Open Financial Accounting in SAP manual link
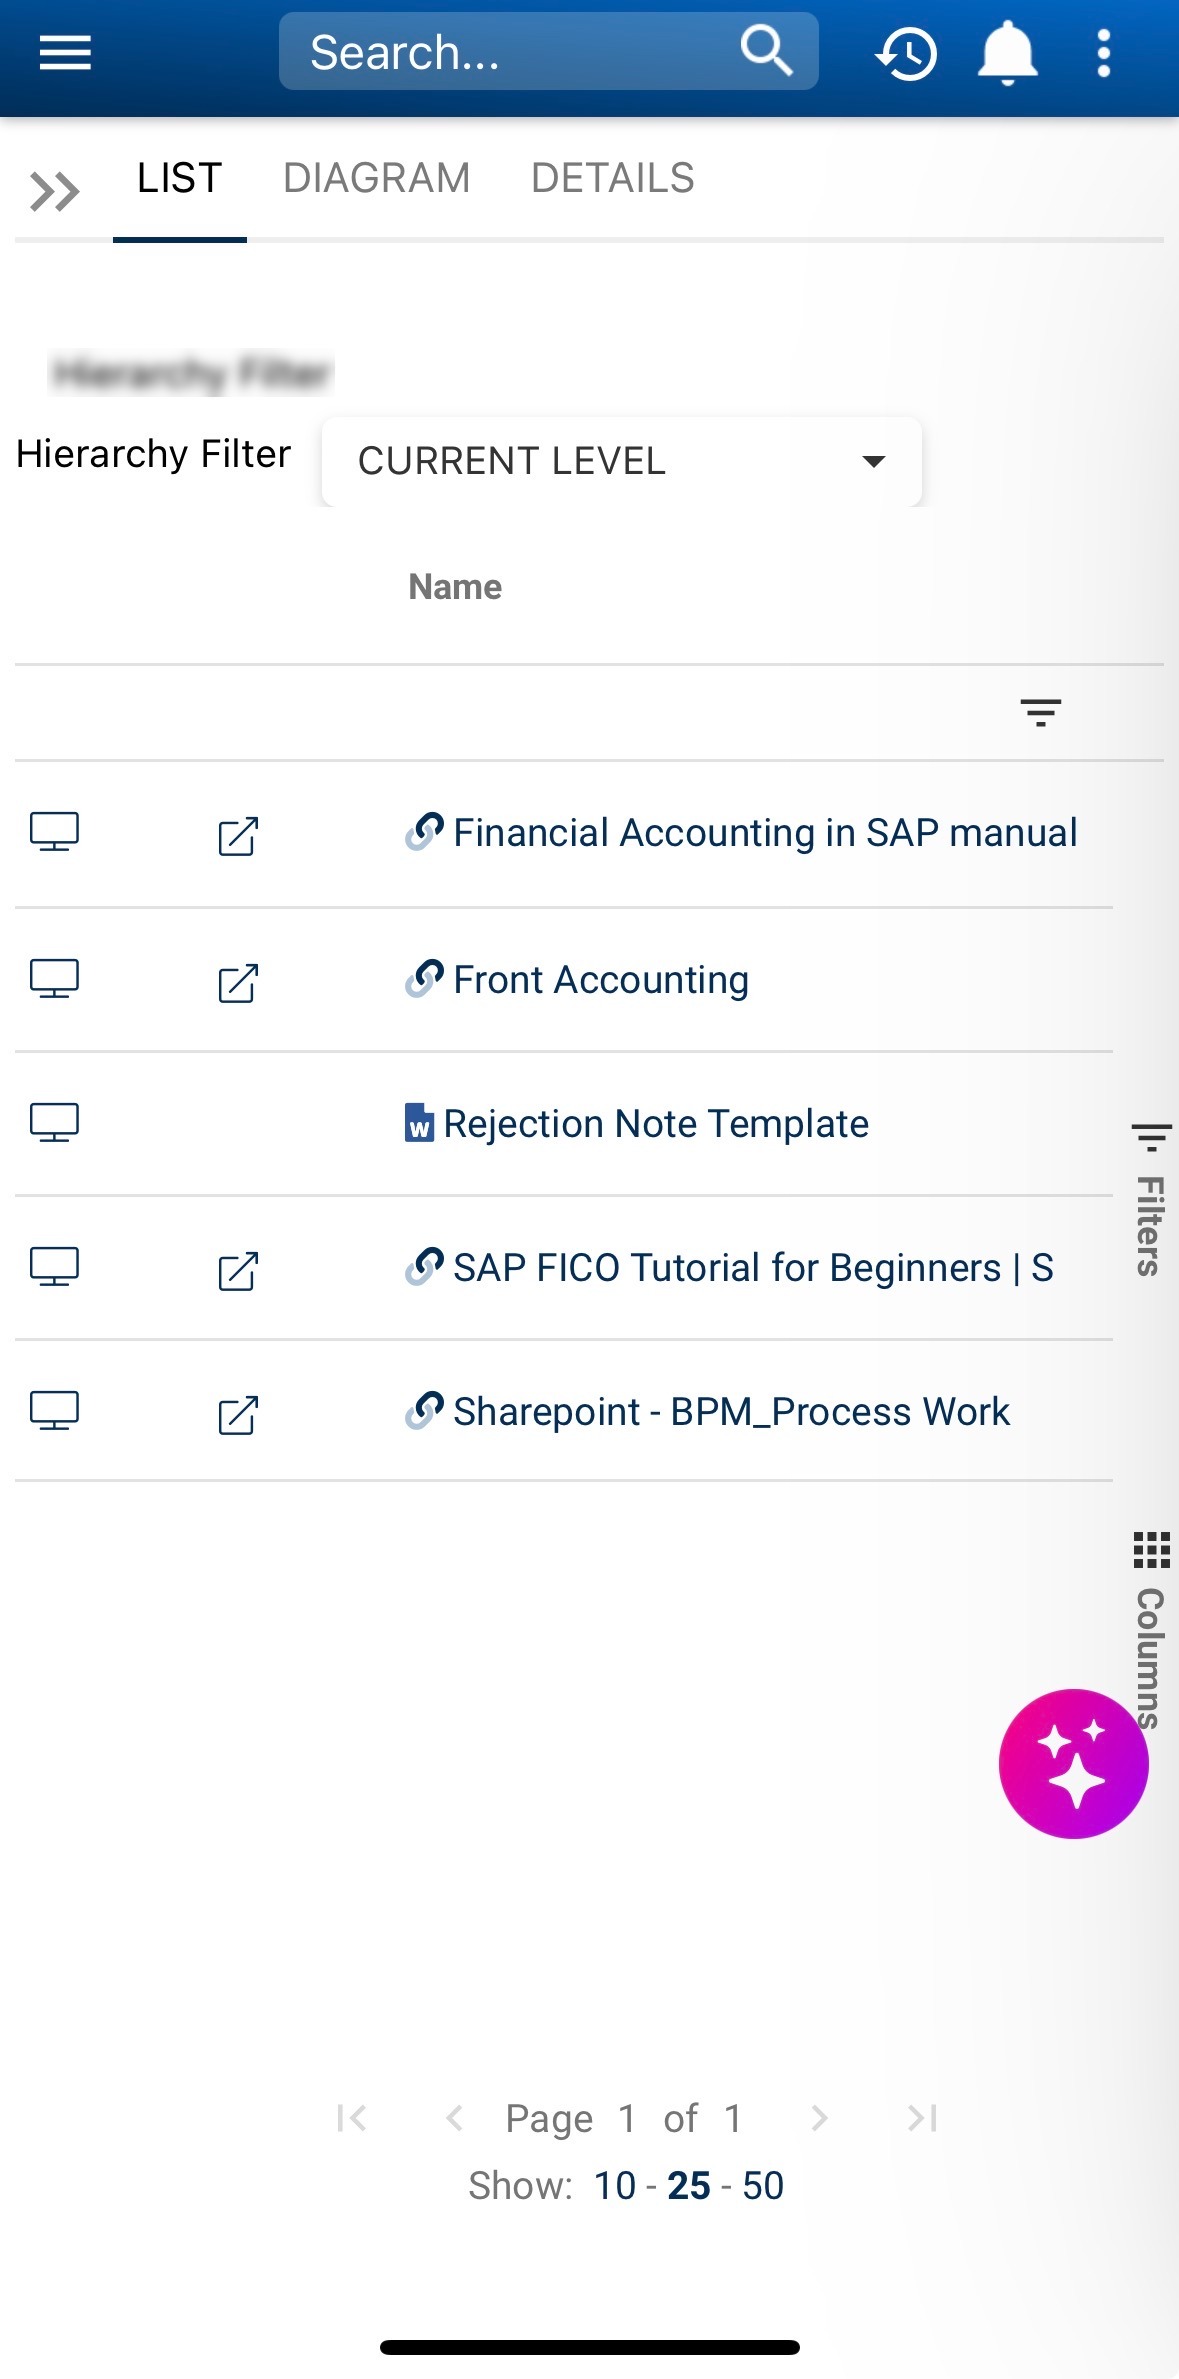This screenshot has height=2379, width=1179. point(764,833)
